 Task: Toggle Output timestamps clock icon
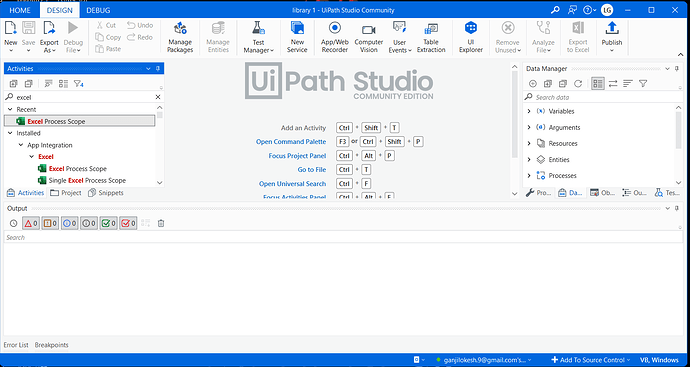coord(13,224)
